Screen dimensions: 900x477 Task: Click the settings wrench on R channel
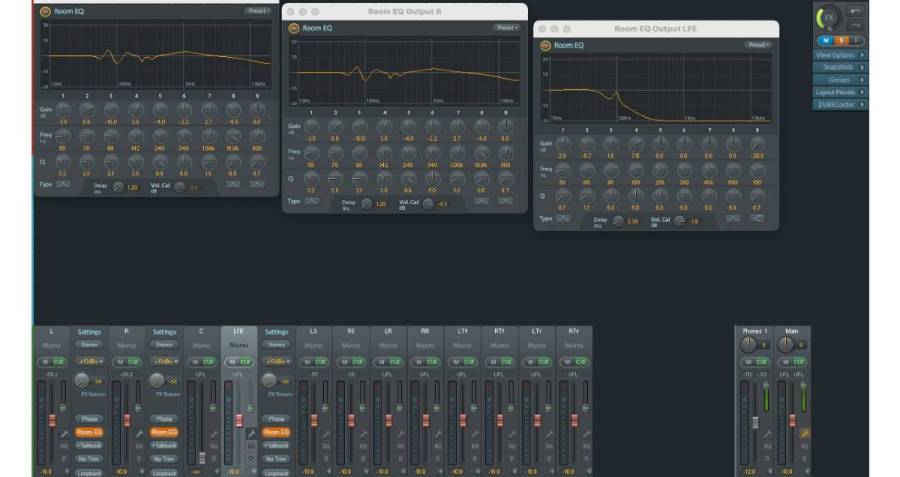(139, 434)
